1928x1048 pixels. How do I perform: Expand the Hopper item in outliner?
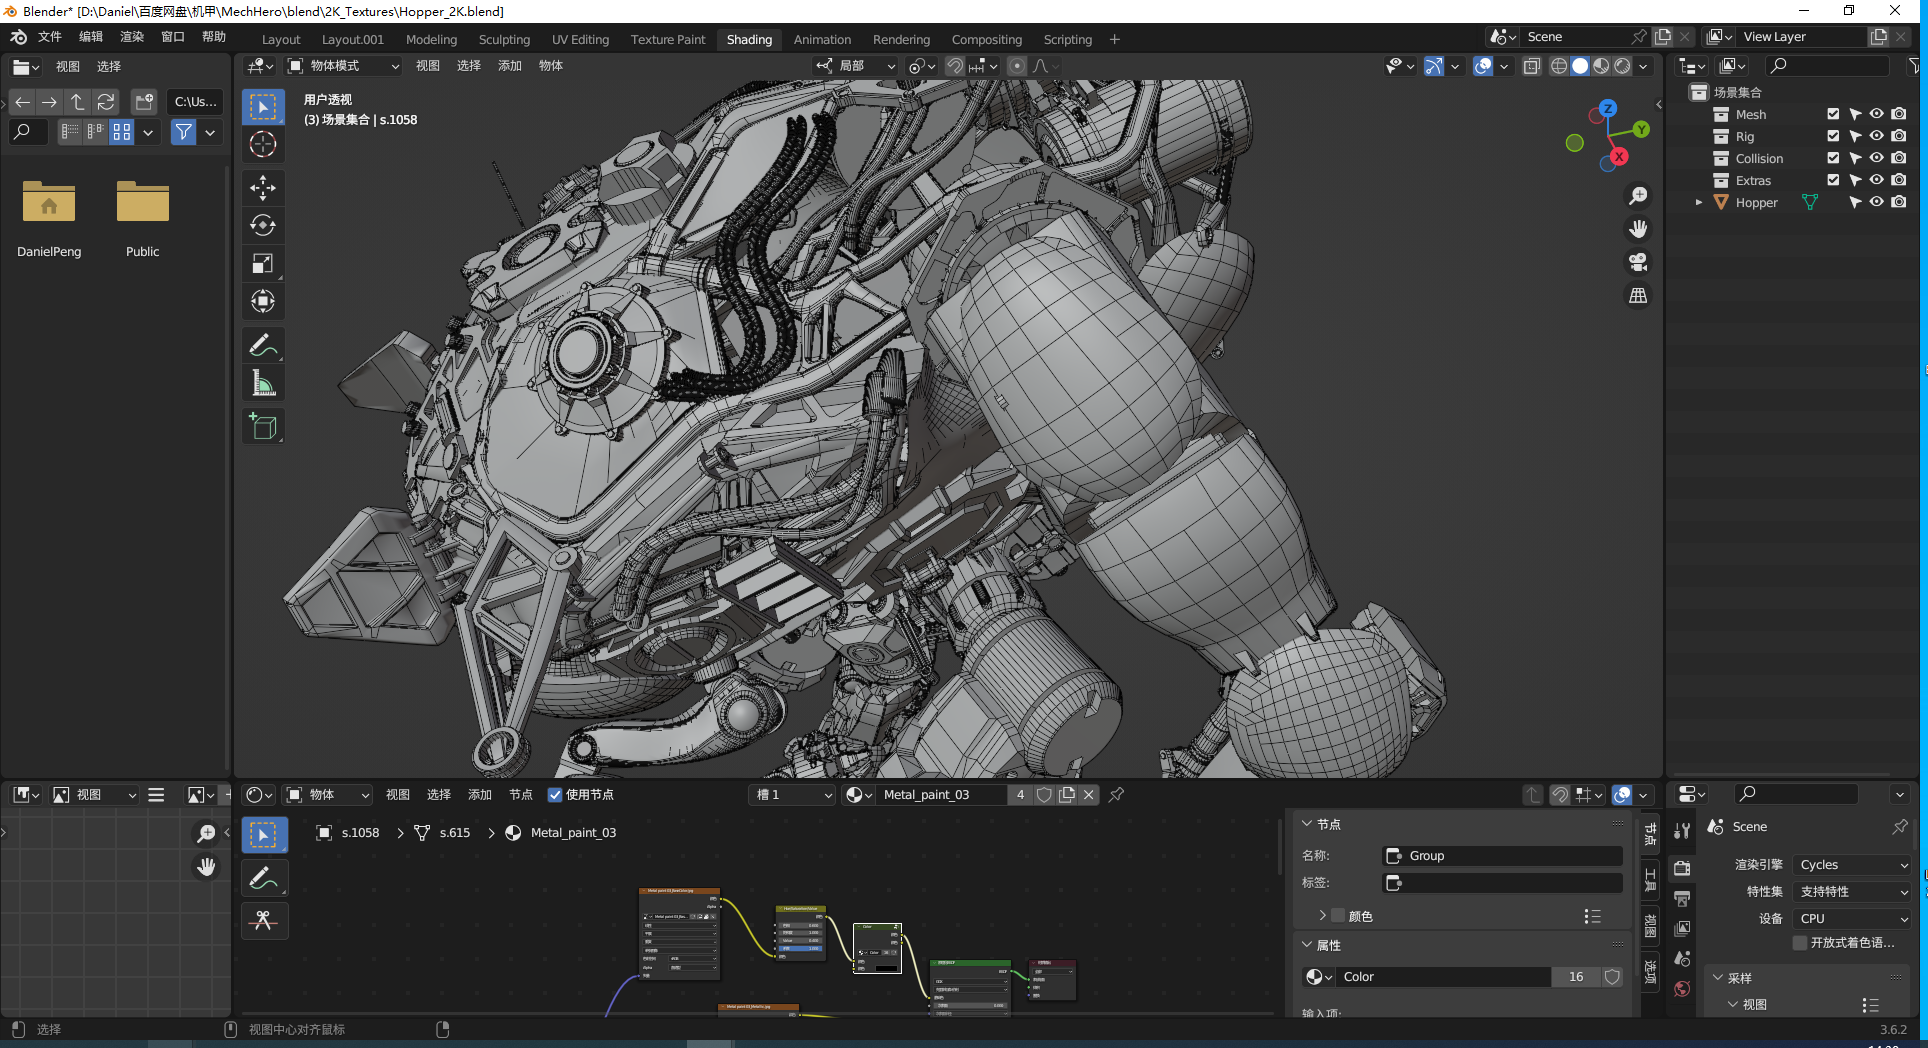coord(1698,203)
